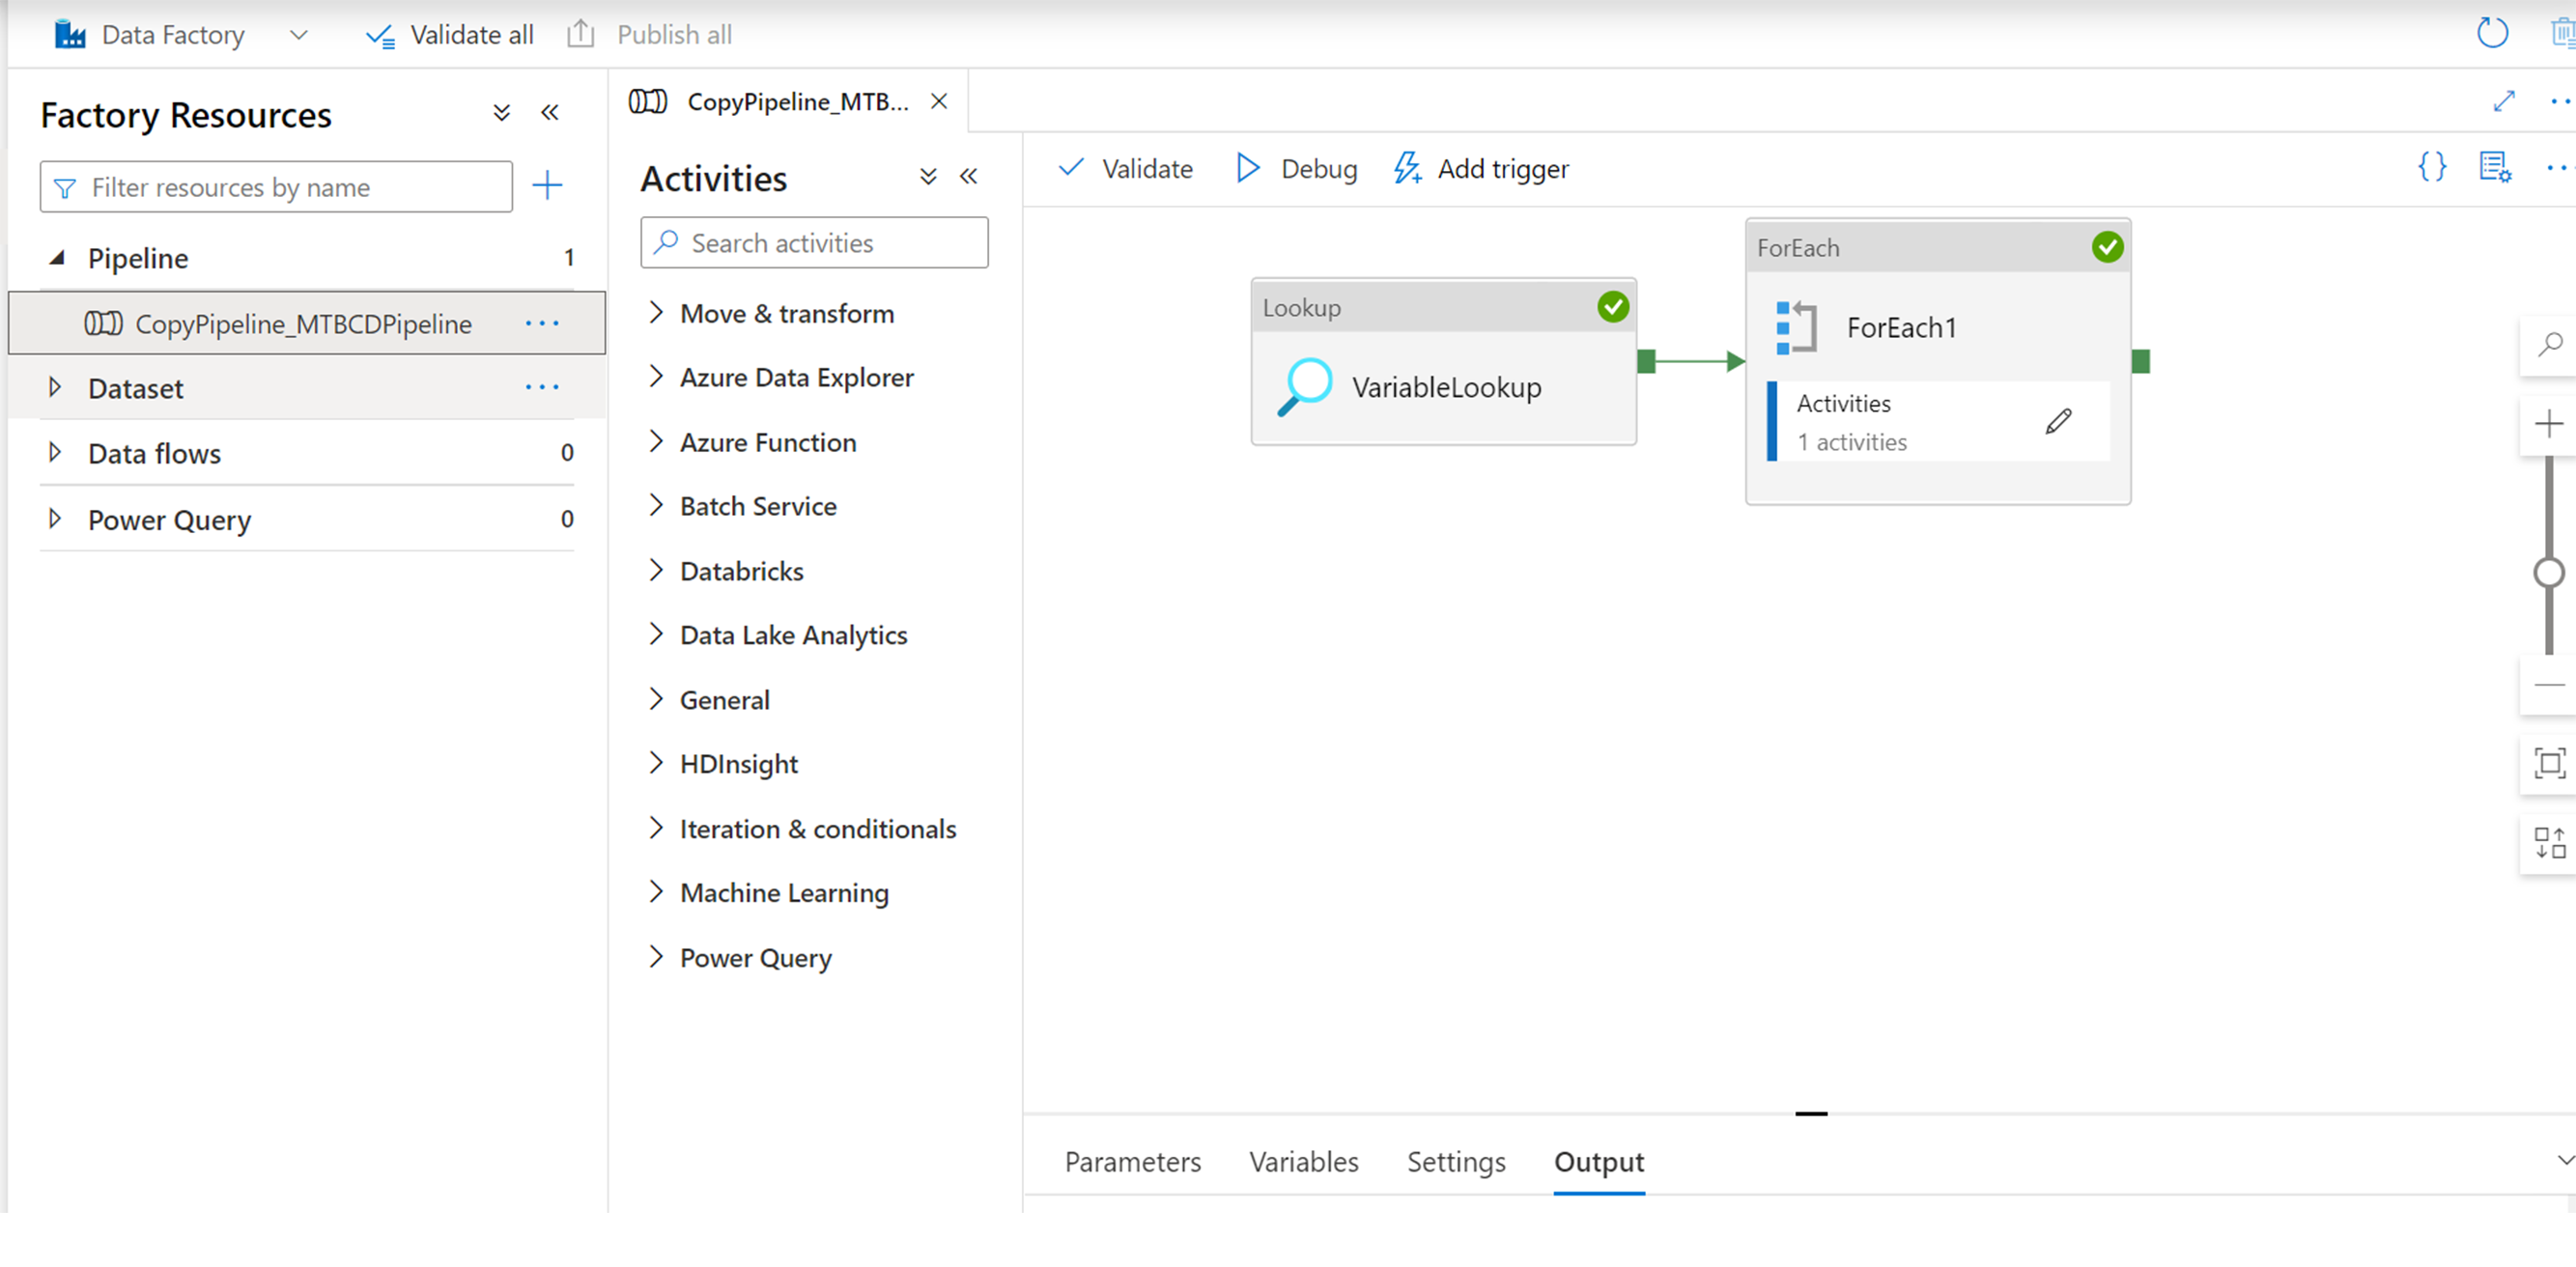Viewport: 2576px width, 1267px height.
Task: Expand all Activities categories double chevron
Action: [928, 177]
